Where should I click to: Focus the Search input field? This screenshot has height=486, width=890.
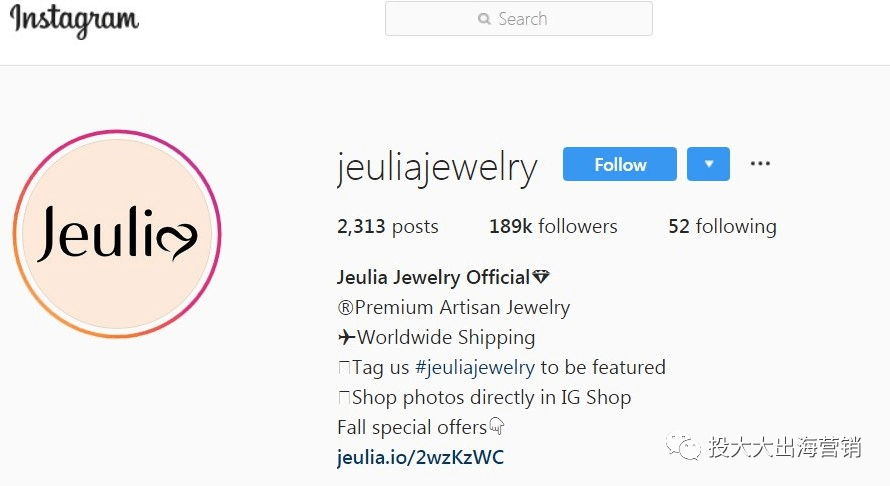(519, 19)
